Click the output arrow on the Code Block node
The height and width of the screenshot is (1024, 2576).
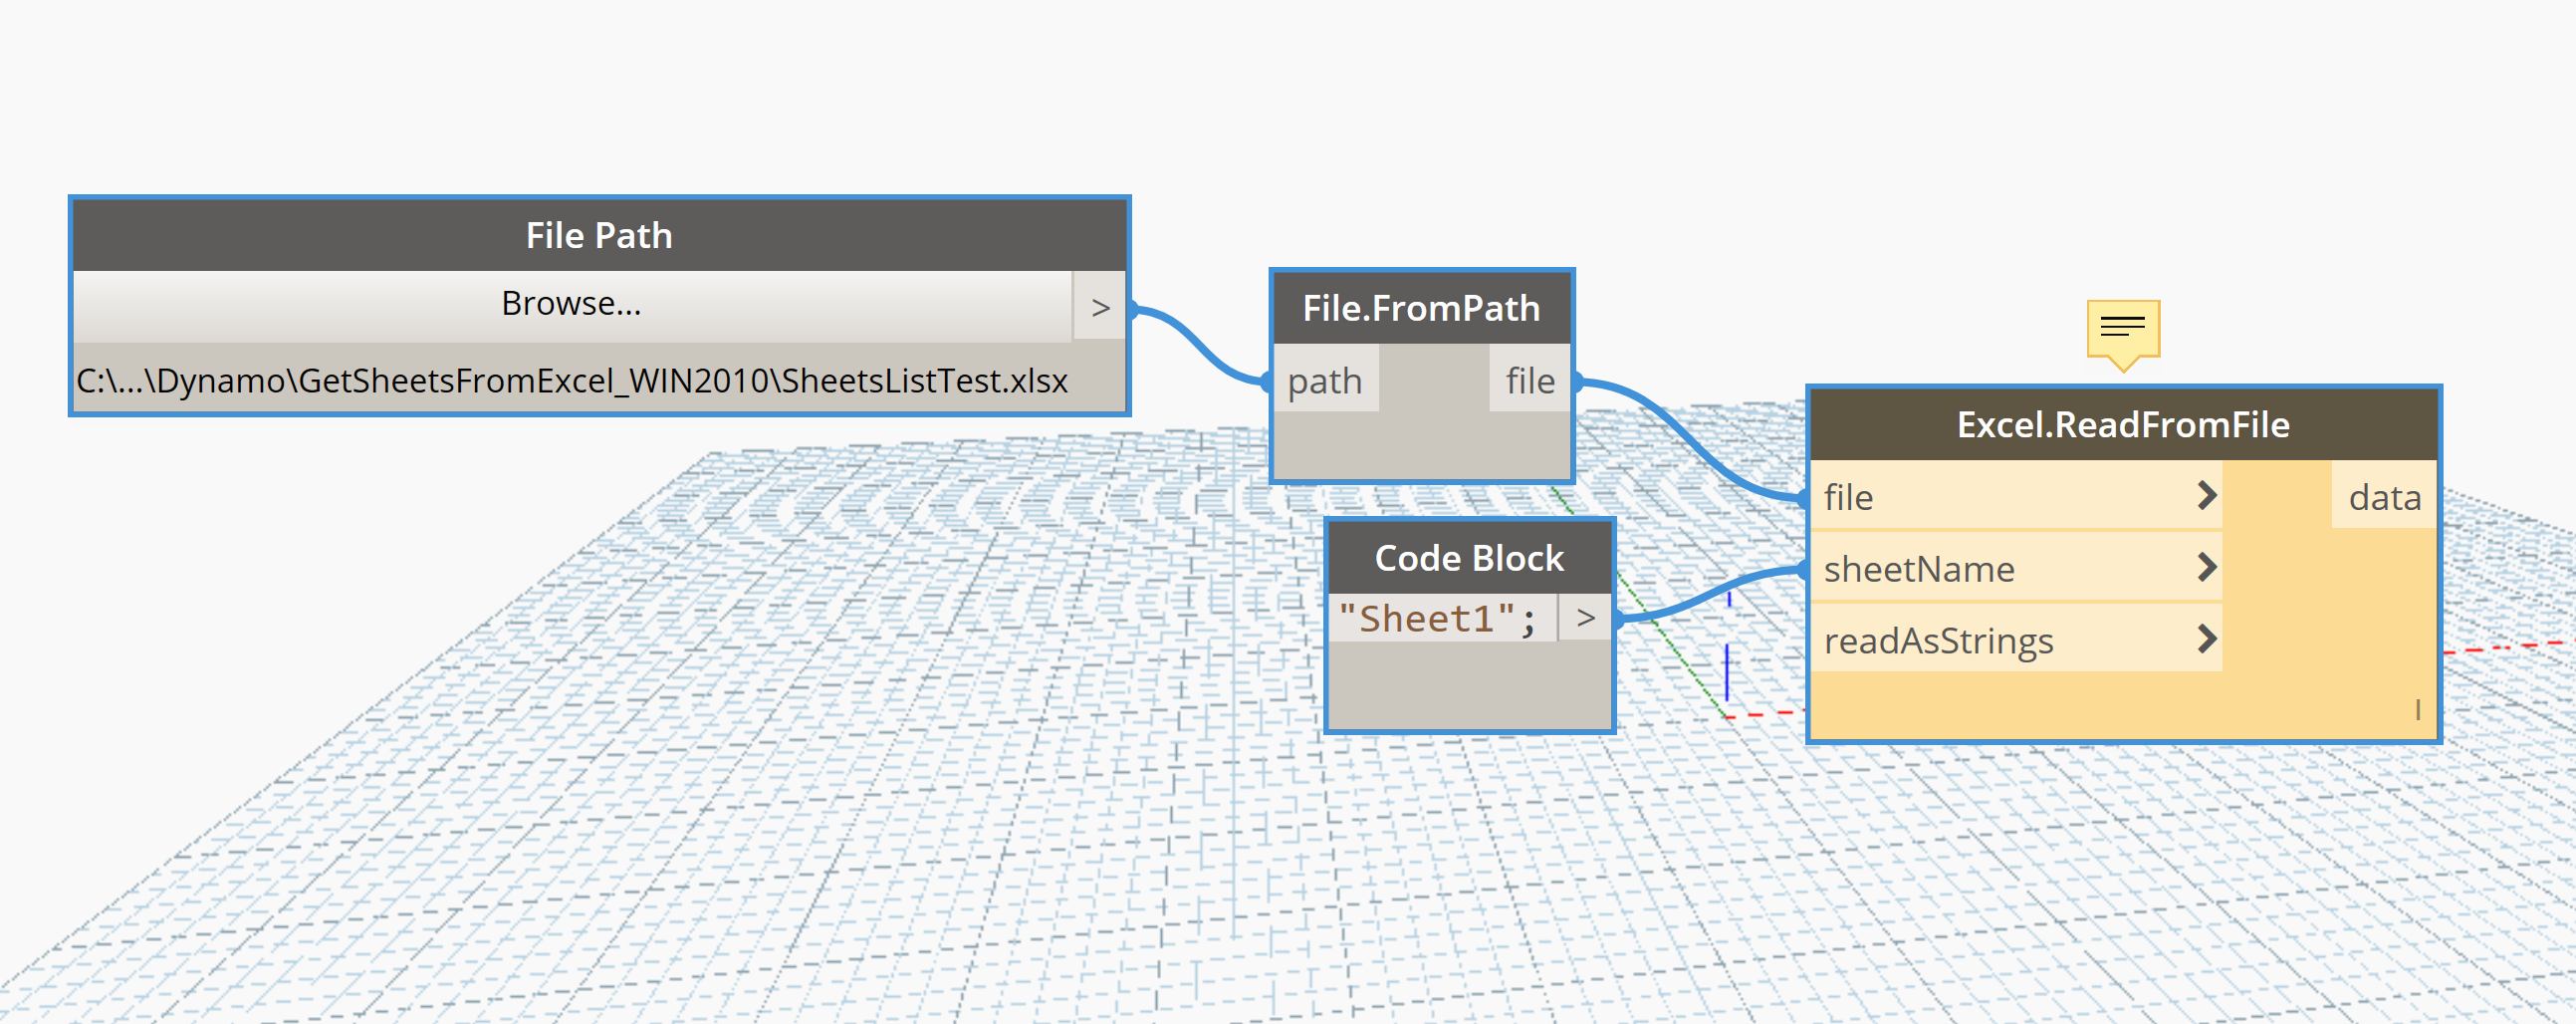1587,618
